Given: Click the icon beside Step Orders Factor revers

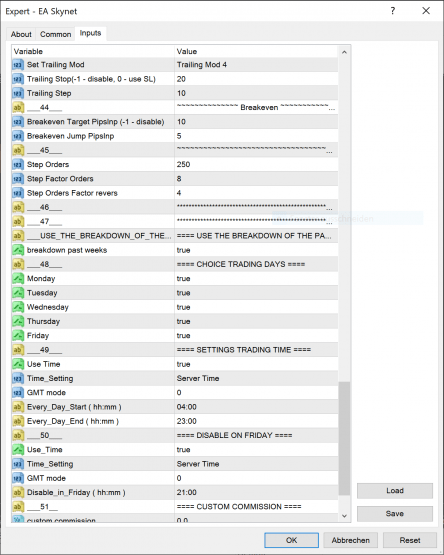Looking at the screenshot, I should coord(18,193).
